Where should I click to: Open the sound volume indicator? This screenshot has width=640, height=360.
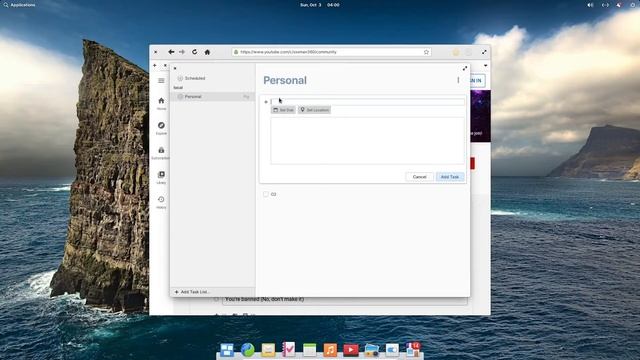click(x=590, y=5)
